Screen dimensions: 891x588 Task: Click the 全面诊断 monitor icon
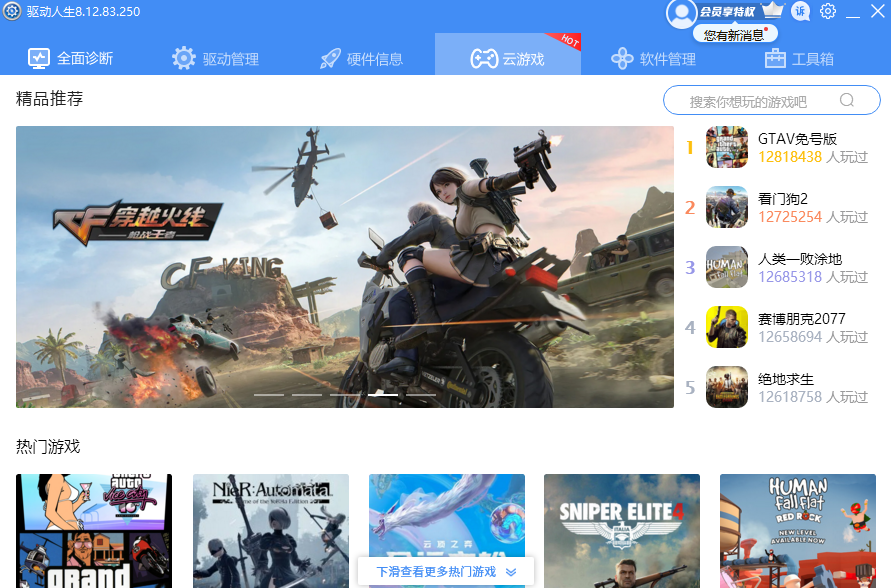[x=39, y=59]
